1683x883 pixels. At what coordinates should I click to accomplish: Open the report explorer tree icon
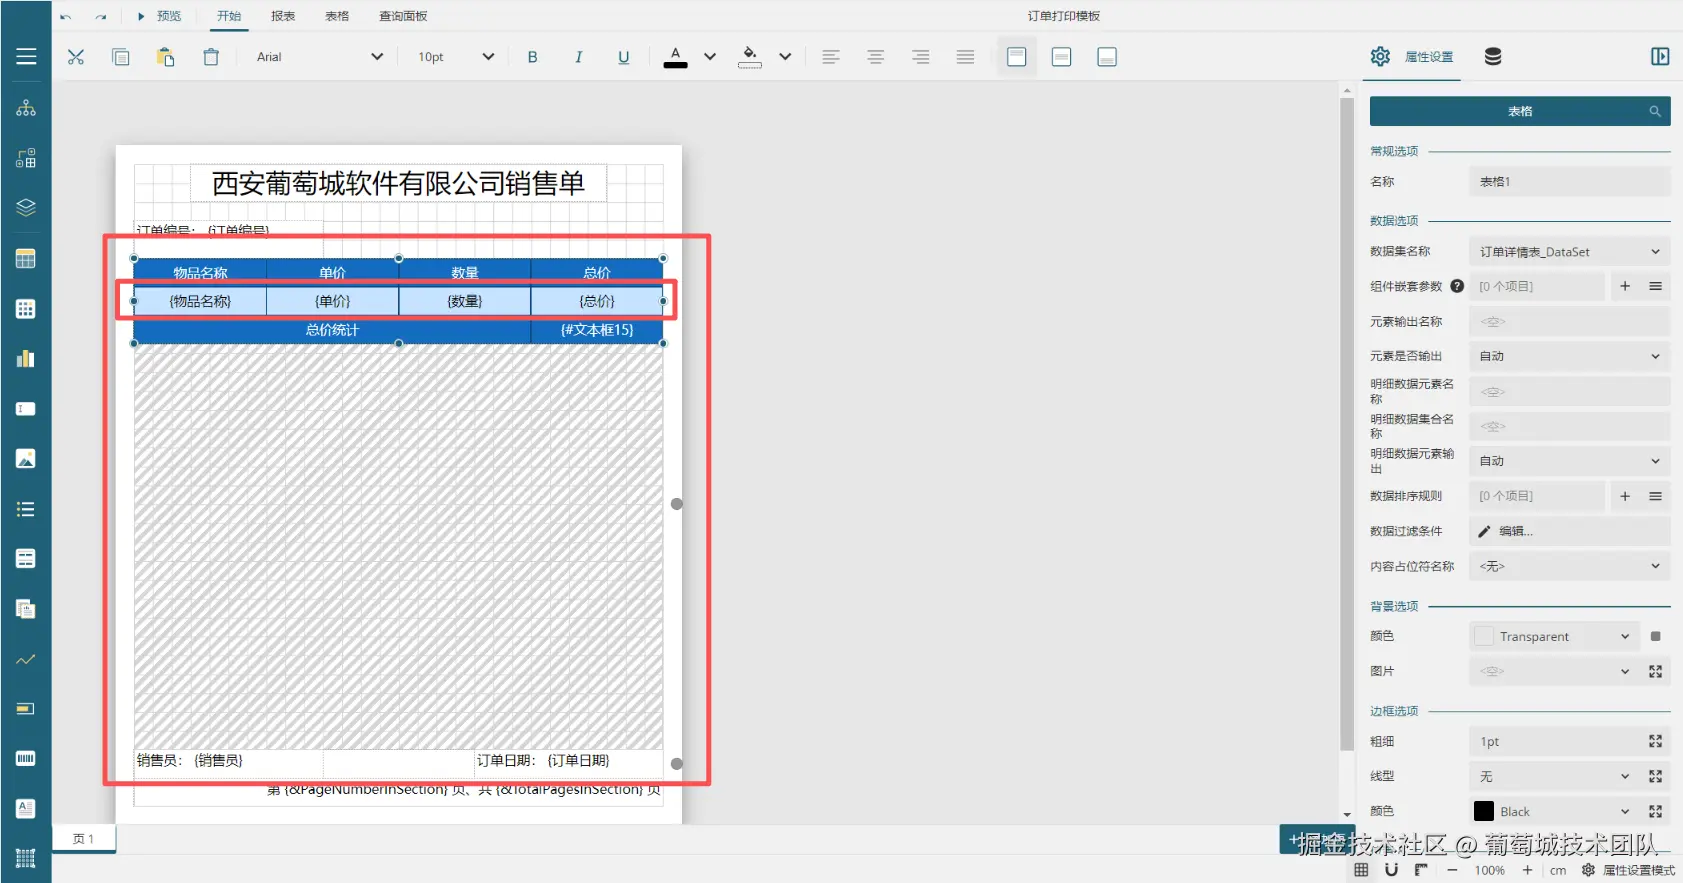[26, 108]
